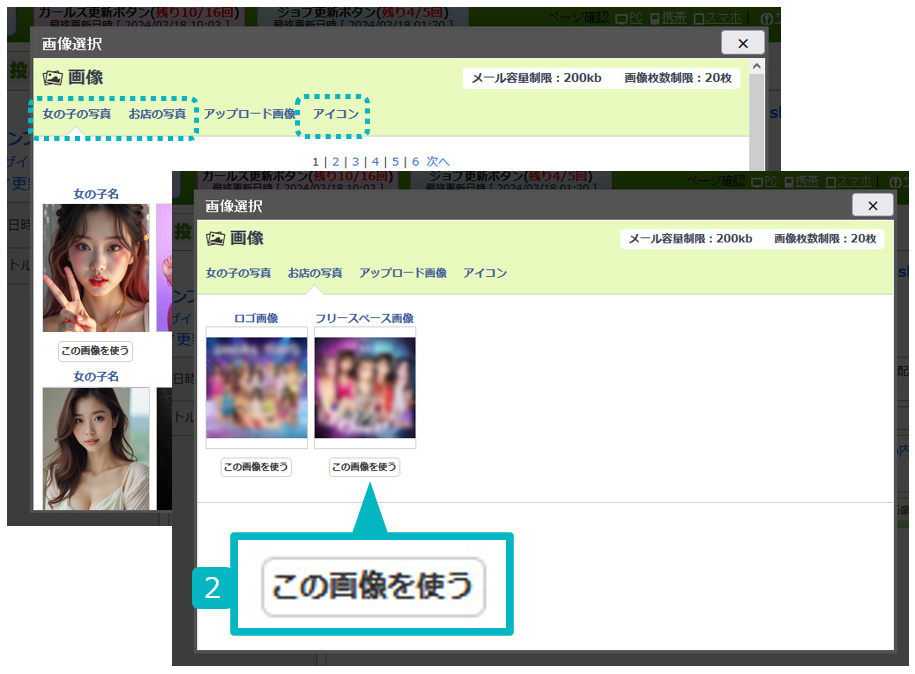Jump to page 6 in pagination
This screenshot has height=674, width=915.
click(415, 161)
